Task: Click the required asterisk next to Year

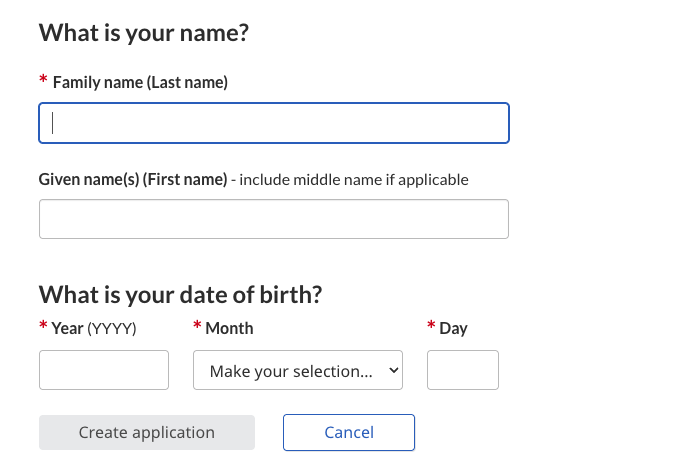Action: (43, 327)
